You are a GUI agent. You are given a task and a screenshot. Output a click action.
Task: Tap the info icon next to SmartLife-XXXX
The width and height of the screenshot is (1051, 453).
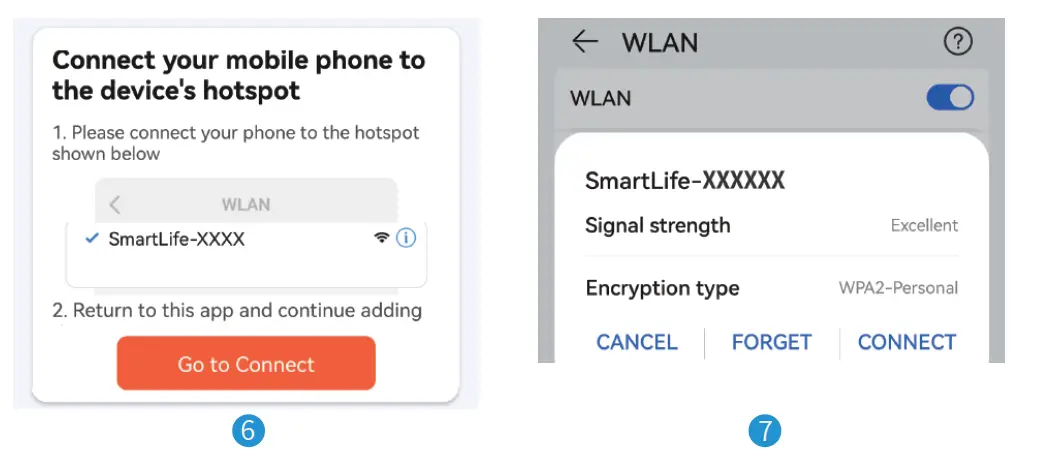406,238
